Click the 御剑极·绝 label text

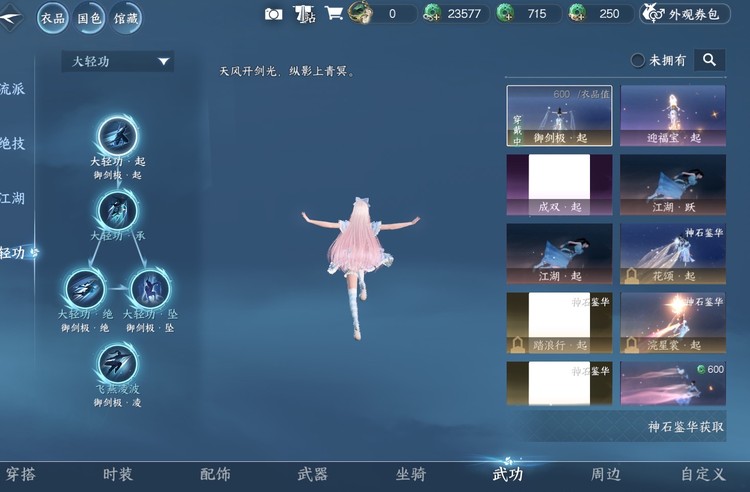click(85, 328)
